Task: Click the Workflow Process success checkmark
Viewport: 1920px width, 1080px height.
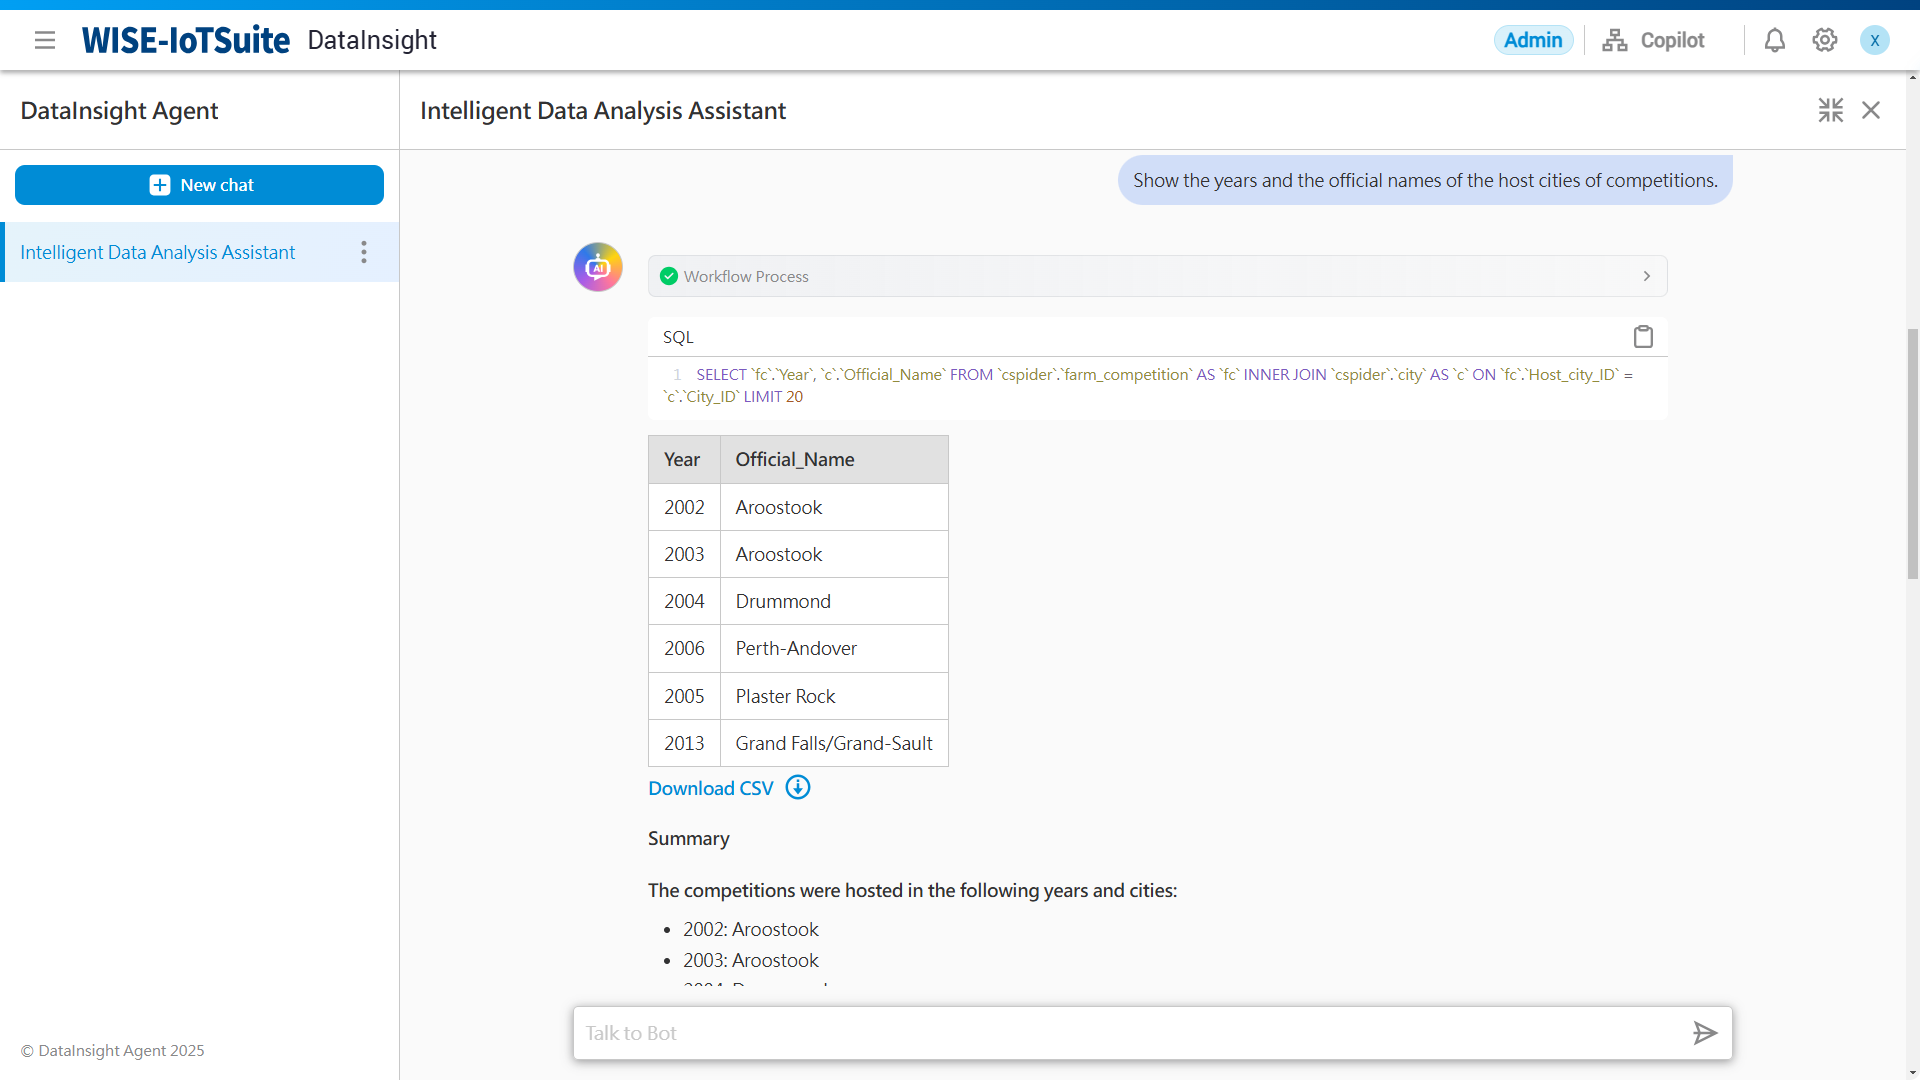Action: (669, 276)
